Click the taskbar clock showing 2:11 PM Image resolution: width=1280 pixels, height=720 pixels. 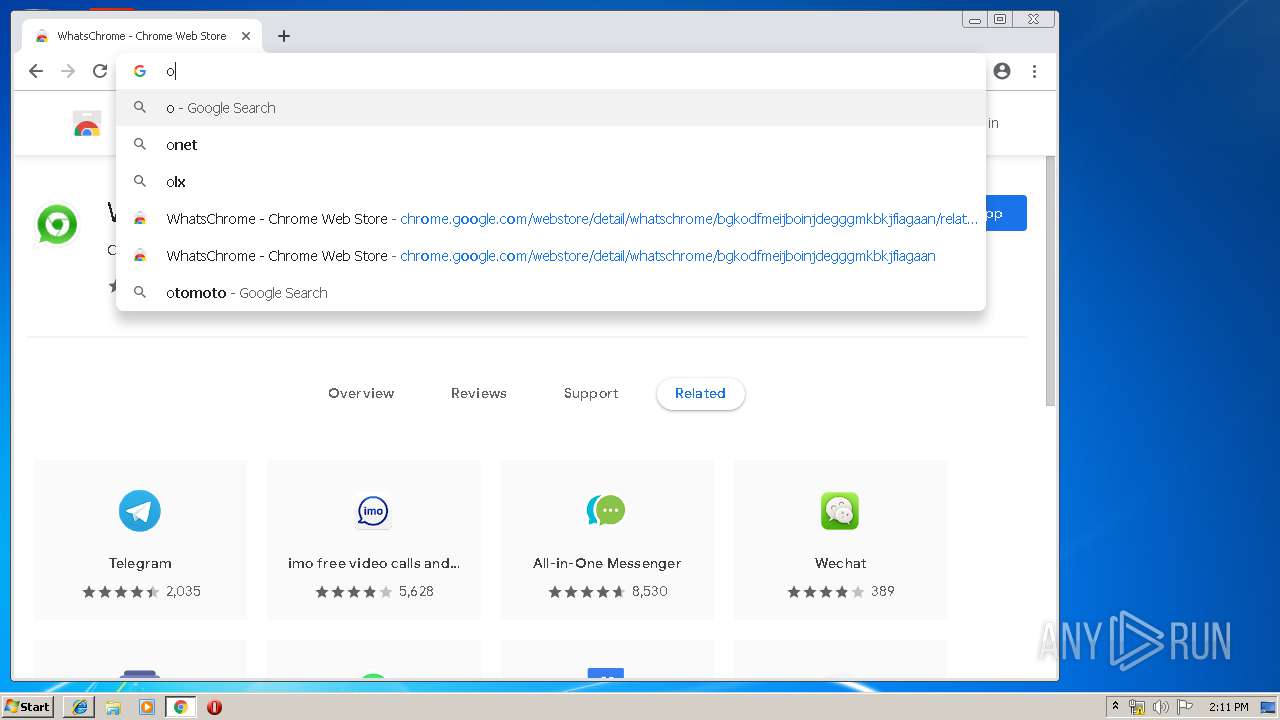pyautogui.click(x=1228, y=707)
